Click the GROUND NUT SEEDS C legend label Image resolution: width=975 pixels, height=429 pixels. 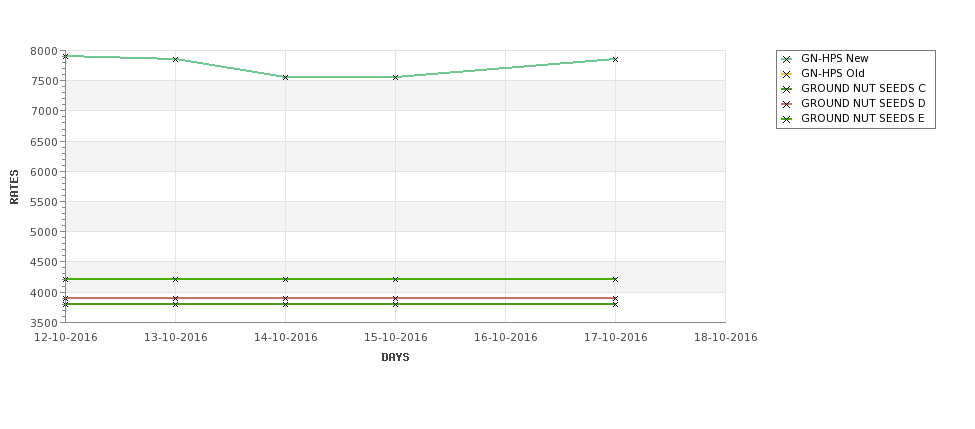[x=863, y=88]
